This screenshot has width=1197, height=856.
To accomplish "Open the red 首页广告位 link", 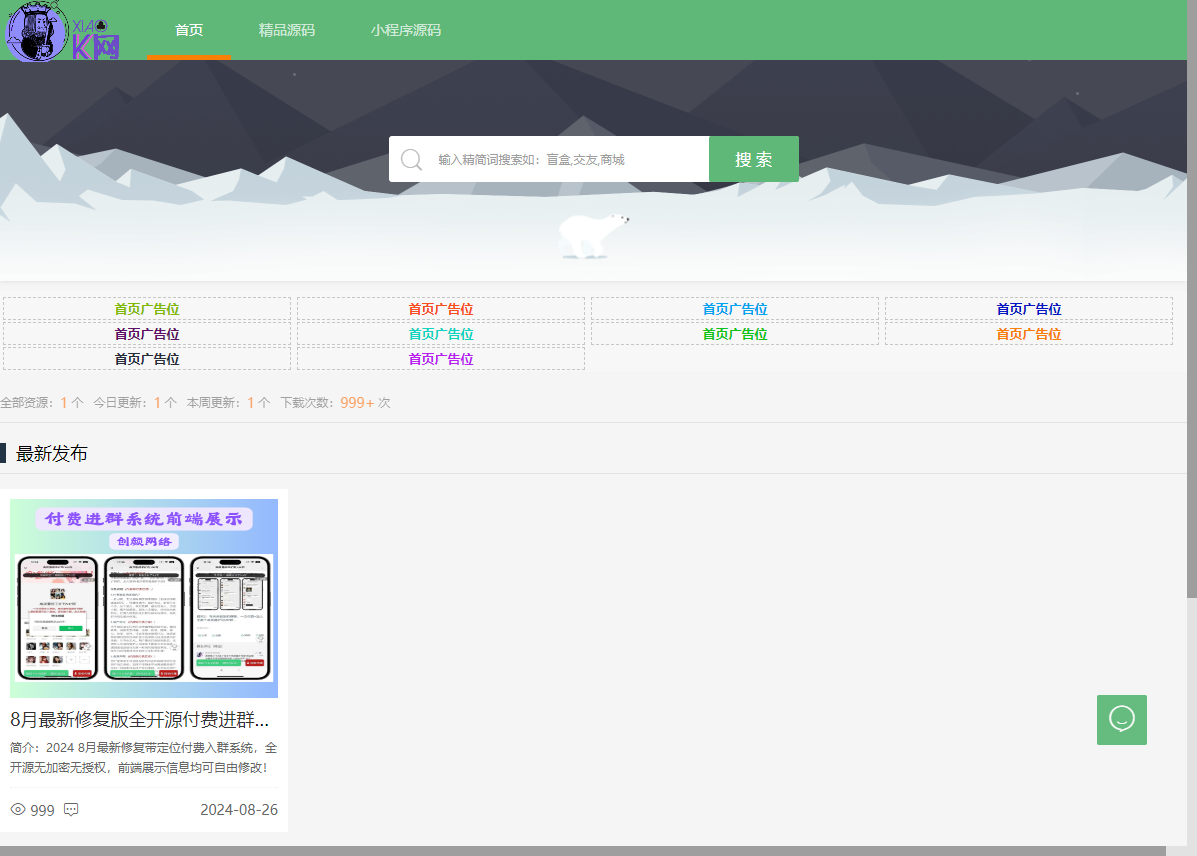I will click(x=440, y=309).
